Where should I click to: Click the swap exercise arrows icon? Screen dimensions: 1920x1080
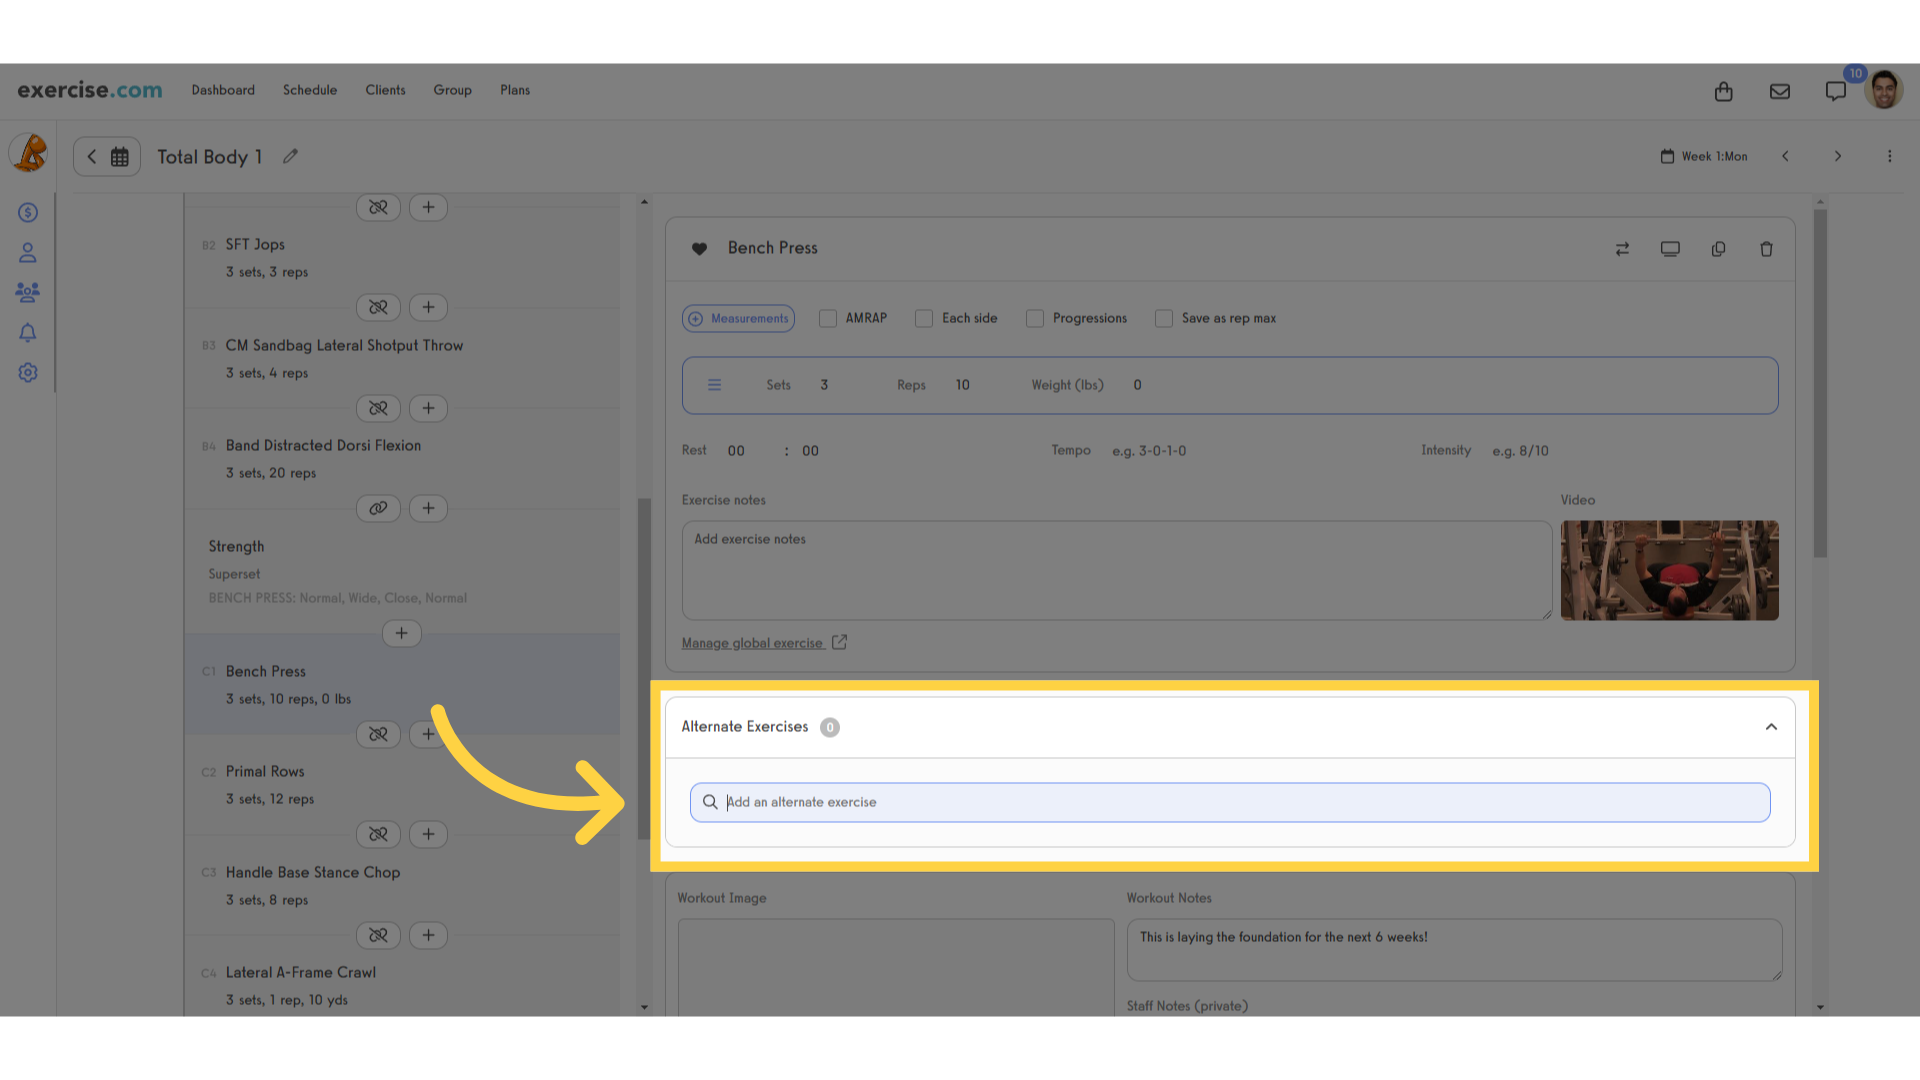click(x=1622, y=249)
